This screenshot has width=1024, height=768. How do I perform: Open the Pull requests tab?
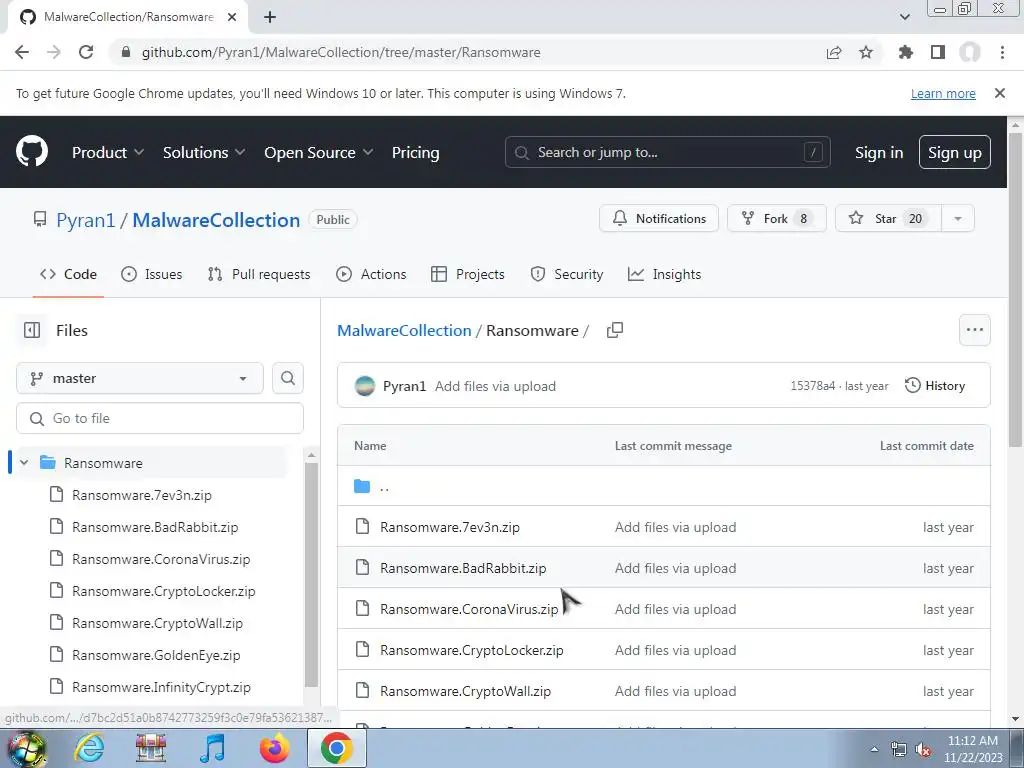click(x=259, y=274)
